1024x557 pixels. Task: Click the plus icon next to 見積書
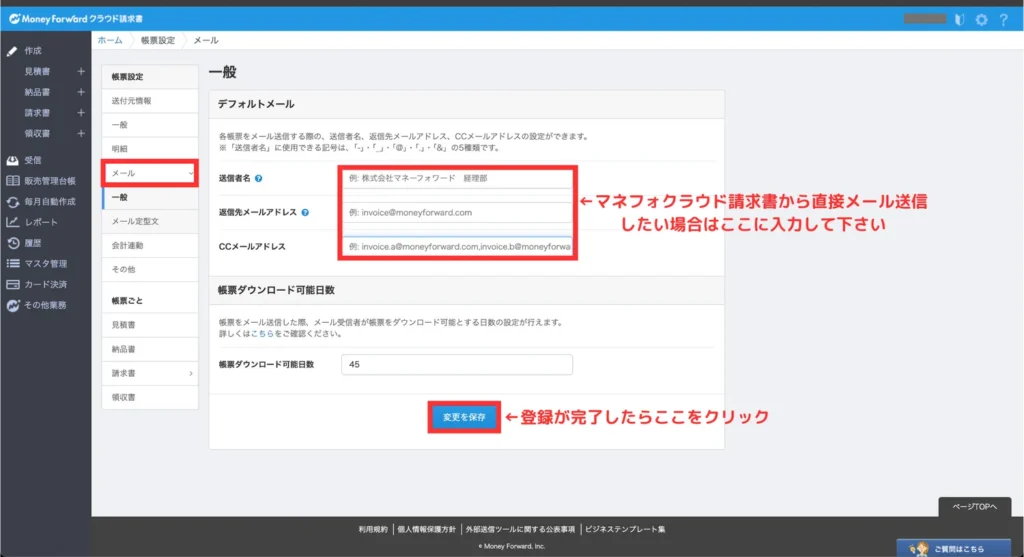81,71
